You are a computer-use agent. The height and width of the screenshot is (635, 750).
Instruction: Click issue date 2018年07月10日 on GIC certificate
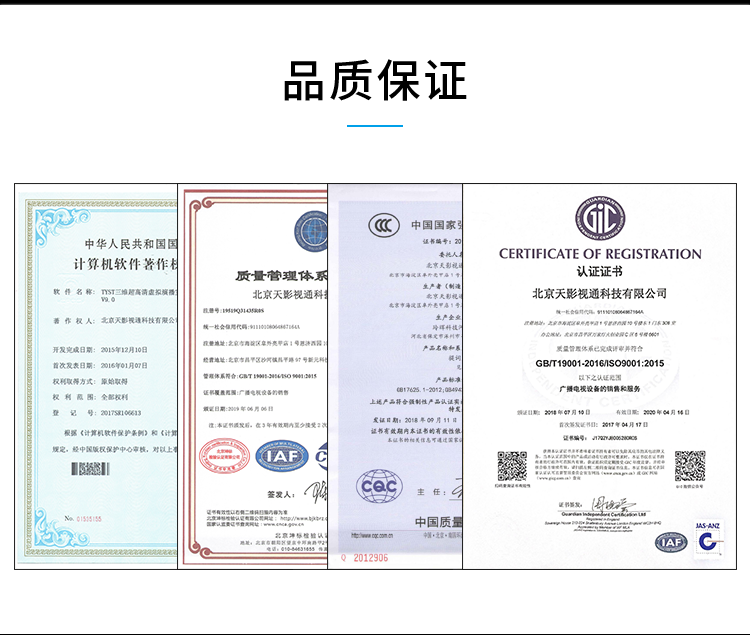click(553, 412)
